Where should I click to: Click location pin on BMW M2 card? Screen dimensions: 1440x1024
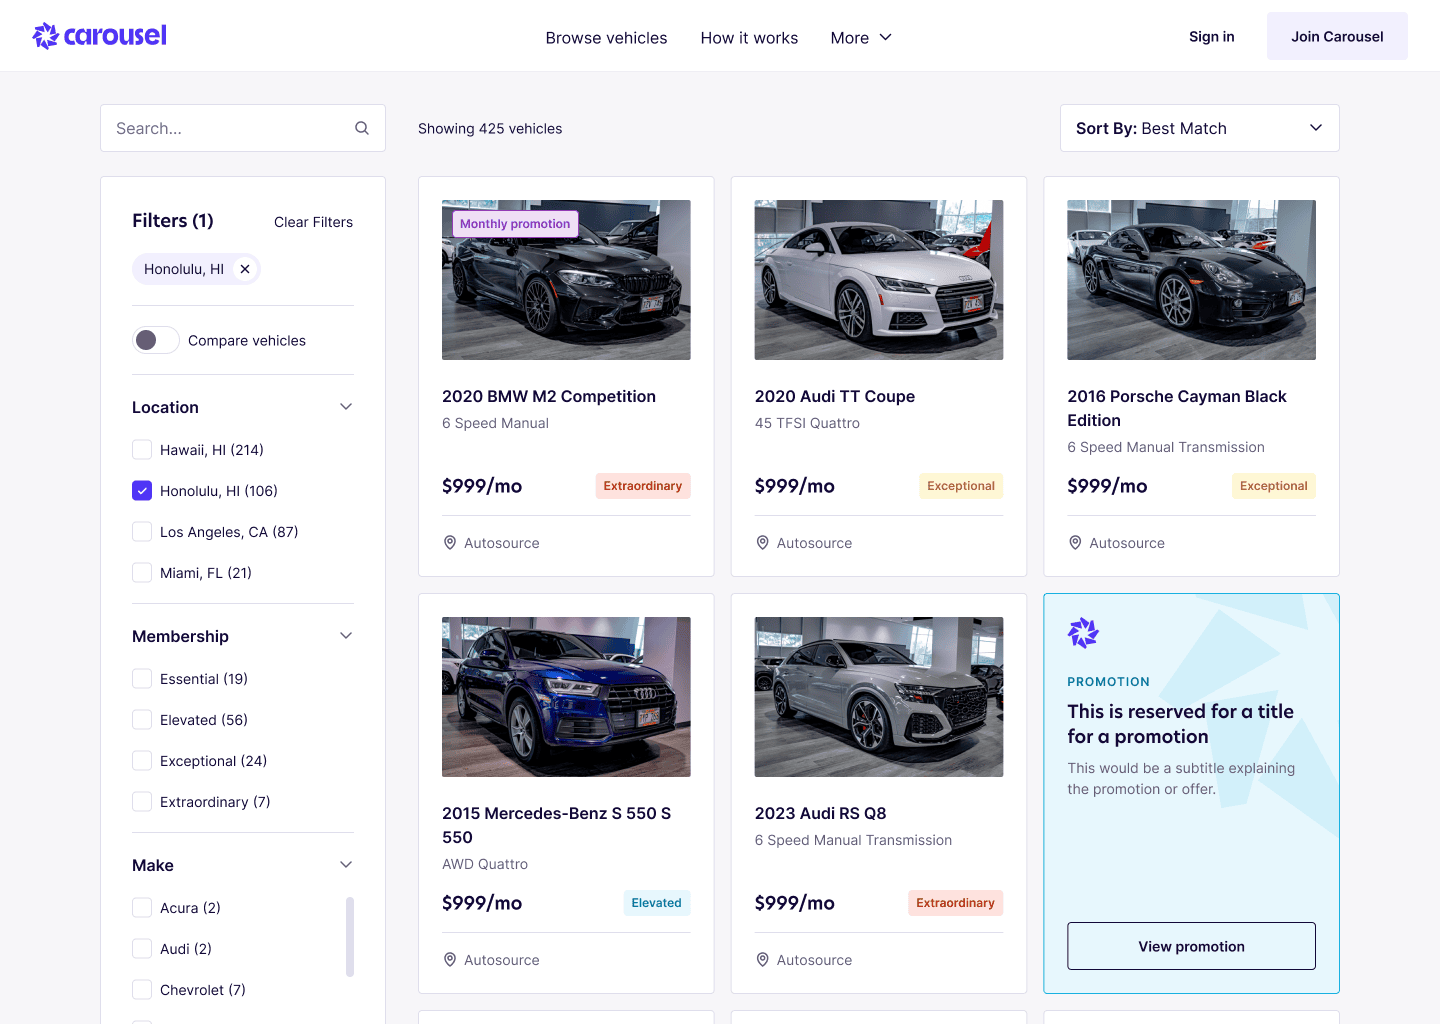(450, 543)
